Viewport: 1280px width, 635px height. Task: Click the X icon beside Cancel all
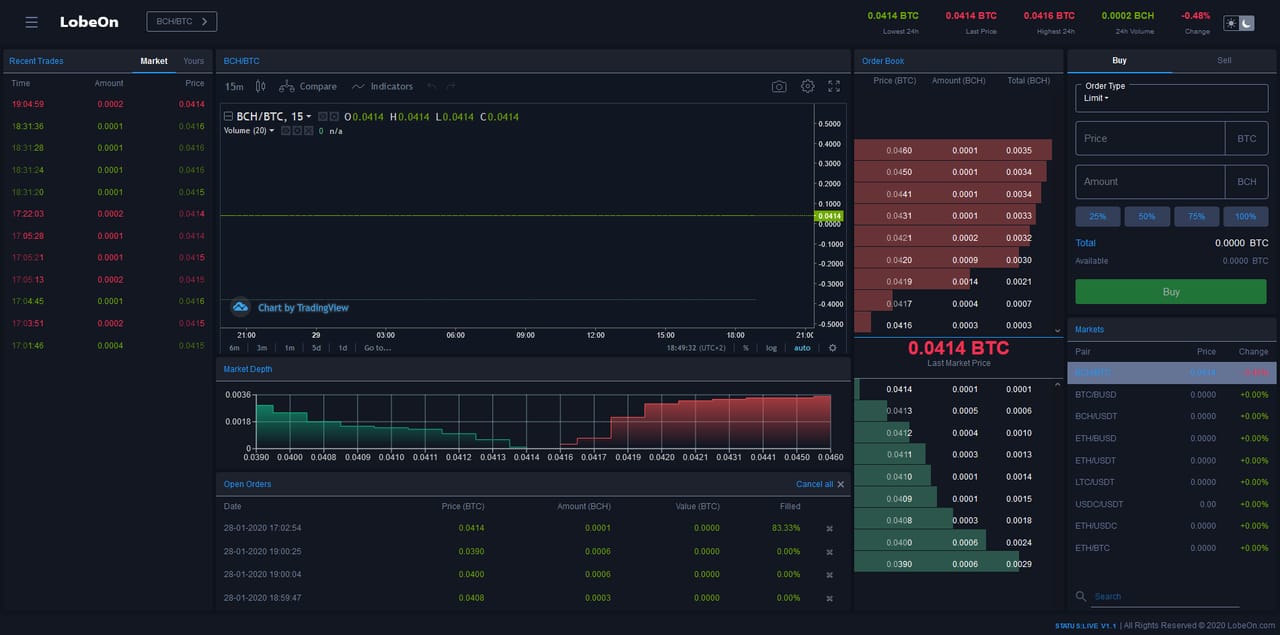tap(841, 484)
